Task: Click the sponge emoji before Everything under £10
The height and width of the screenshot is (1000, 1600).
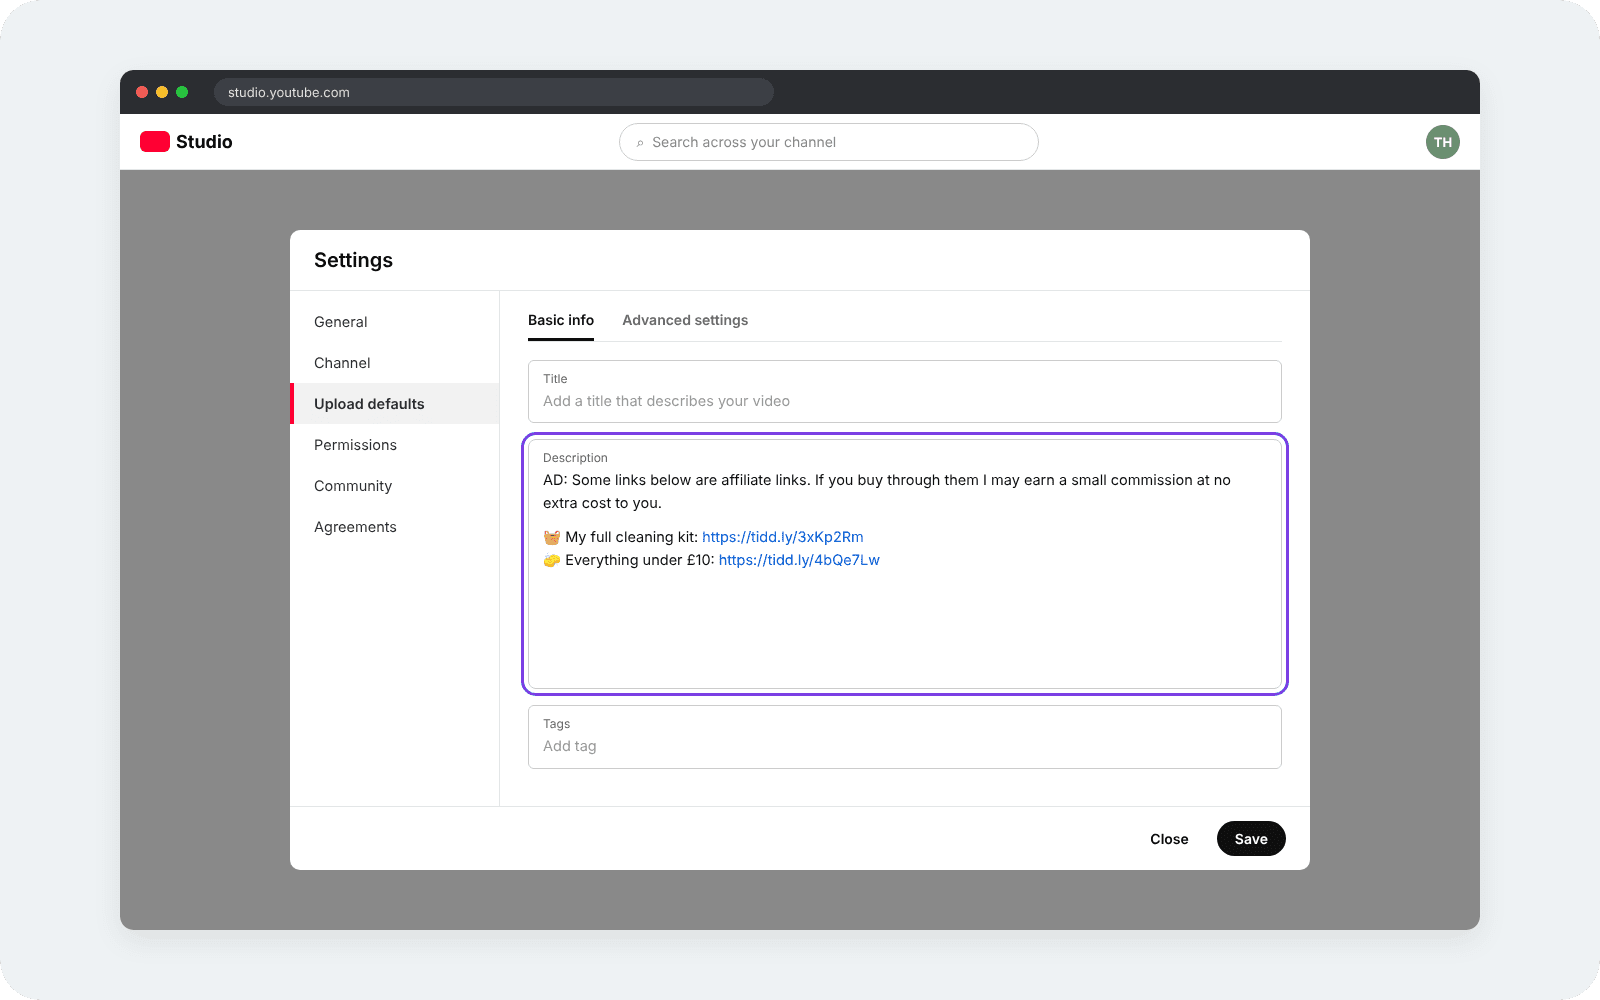Action: pos(552,560)
